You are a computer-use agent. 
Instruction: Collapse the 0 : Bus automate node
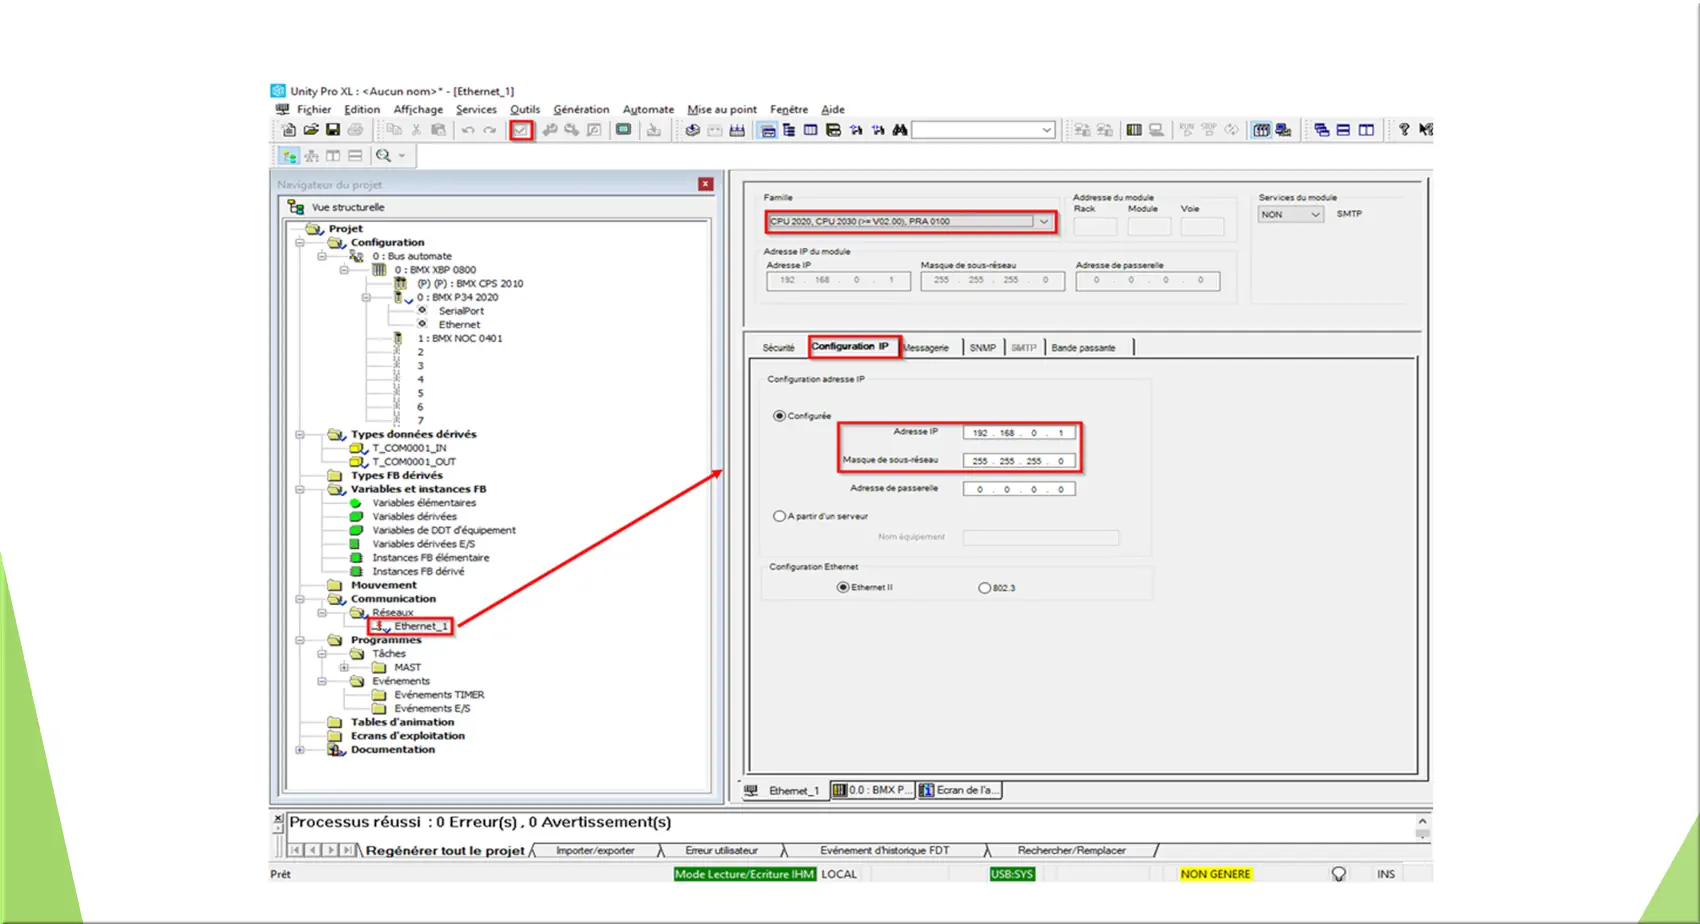pyautogui.click(x=322, y=257)
